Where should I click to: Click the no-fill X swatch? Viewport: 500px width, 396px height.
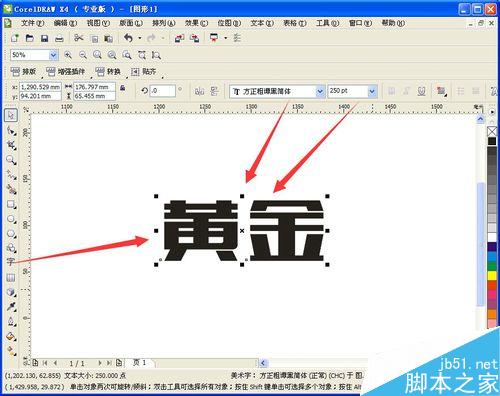[492, 131]
